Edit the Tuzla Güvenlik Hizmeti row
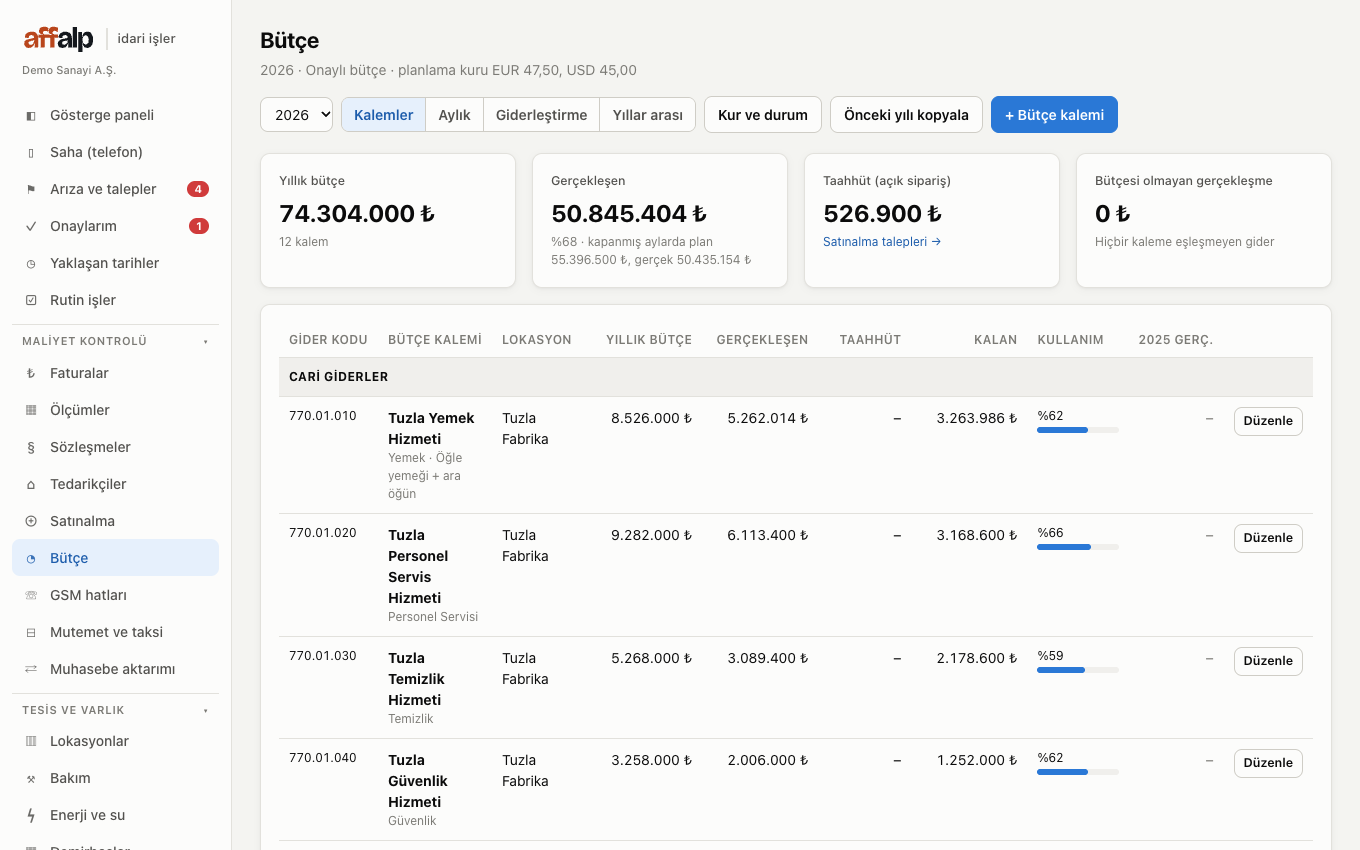The height and width of the screenshot is (850, 1360). [x=1268, y=763]
